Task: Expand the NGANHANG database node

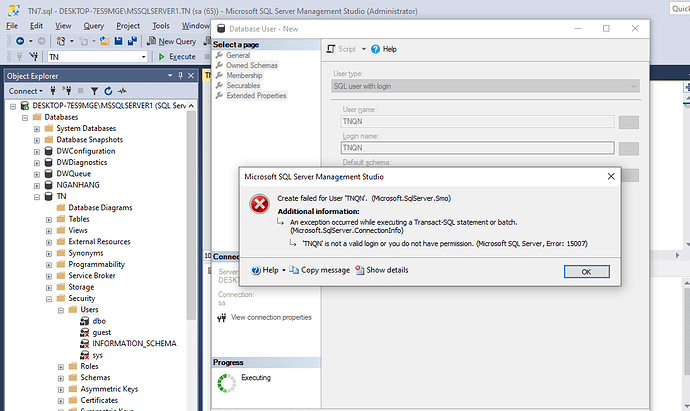Action: click(37, 186)
